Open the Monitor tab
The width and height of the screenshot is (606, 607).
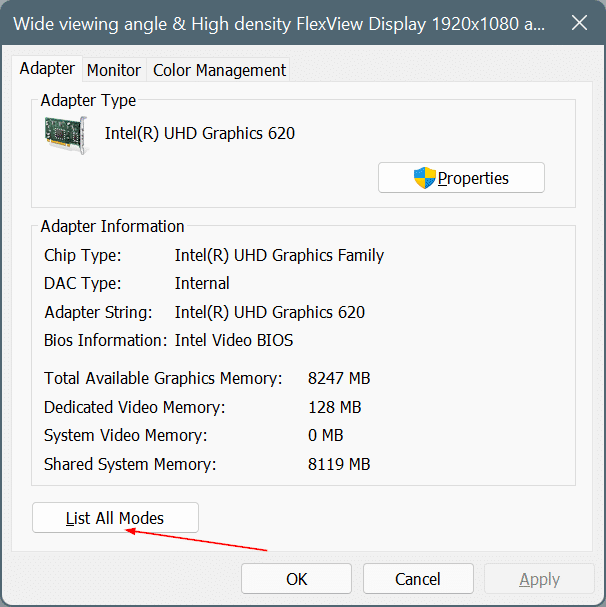pyautogui.click(x=114, y=70)
